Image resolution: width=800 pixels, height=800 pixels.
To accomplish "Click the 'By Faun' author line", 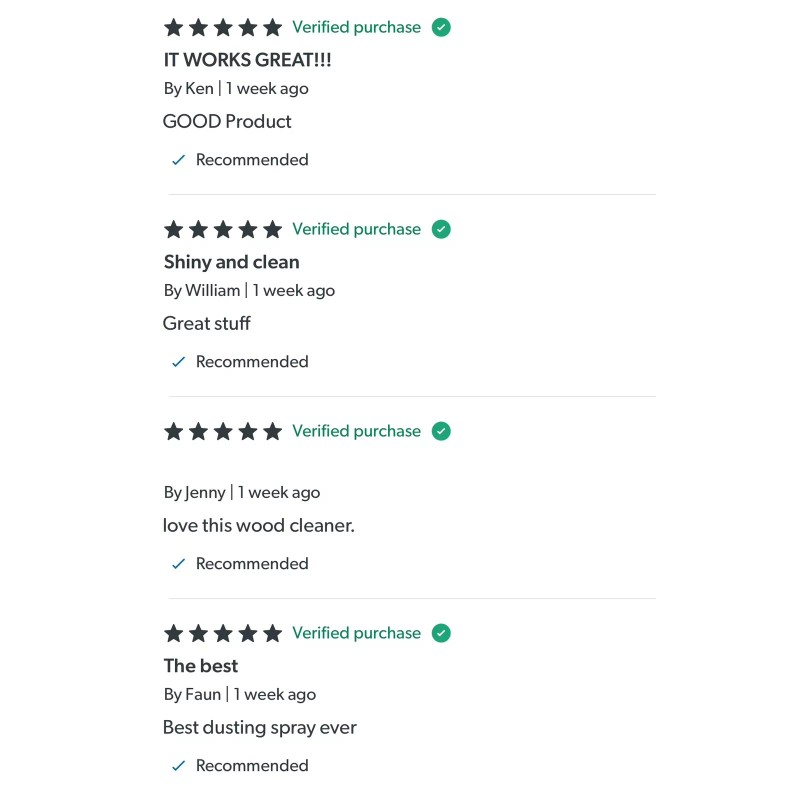I will pyautogui.click(x=193, y=695).
